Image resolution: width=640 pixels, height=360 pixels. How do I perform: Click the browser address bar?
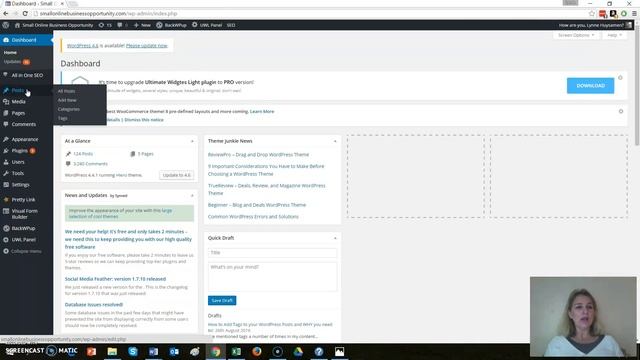(x=310, y=13)
